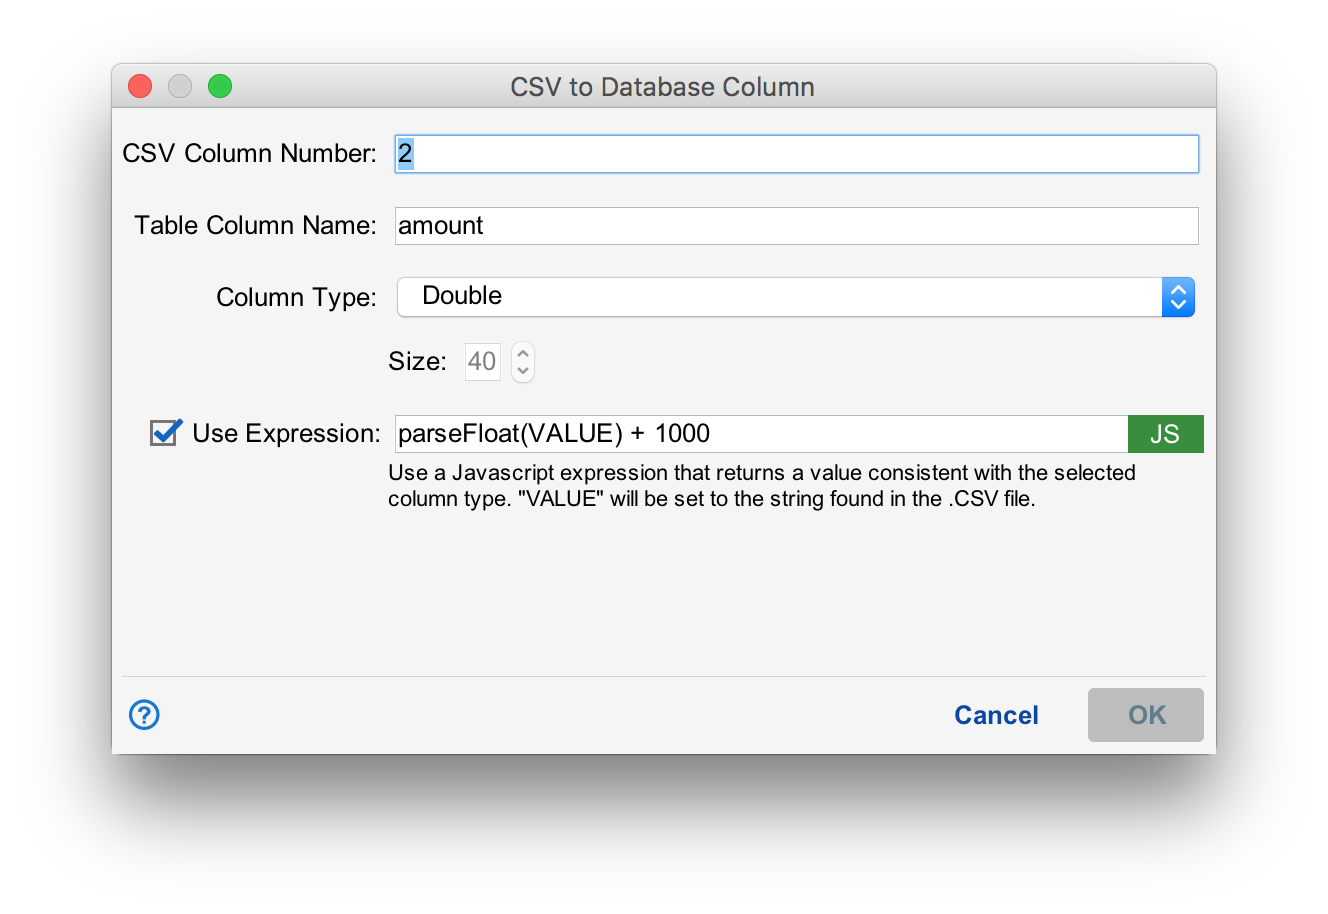Click the Size stepper disclosure arrows
The height and width of the screenshot is (914, 1328).
522,361
